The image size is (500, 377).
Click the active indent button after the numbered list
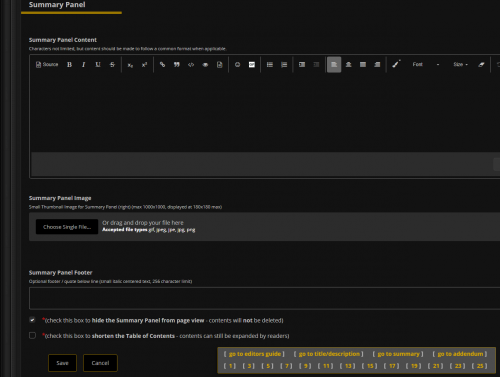click(x=302, y=65)
